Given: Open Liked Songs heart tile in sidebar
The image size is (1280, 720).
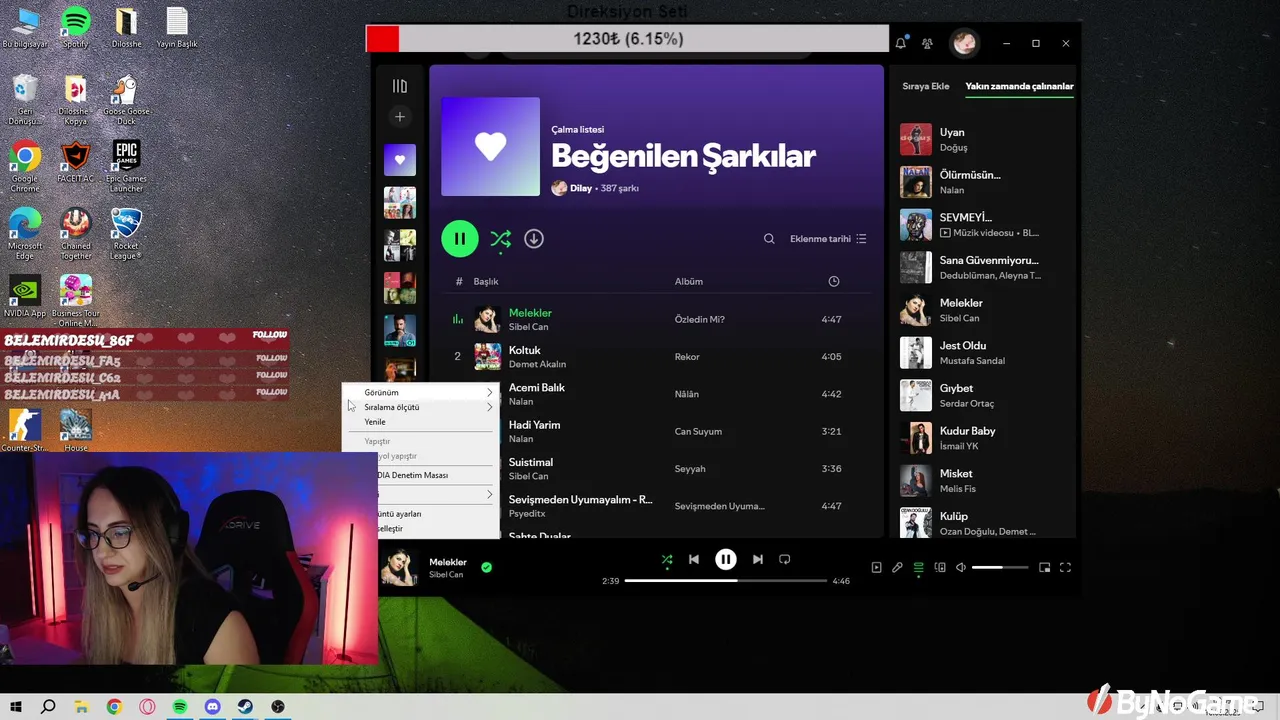Looking at the screenshot, I should [400, 160].
